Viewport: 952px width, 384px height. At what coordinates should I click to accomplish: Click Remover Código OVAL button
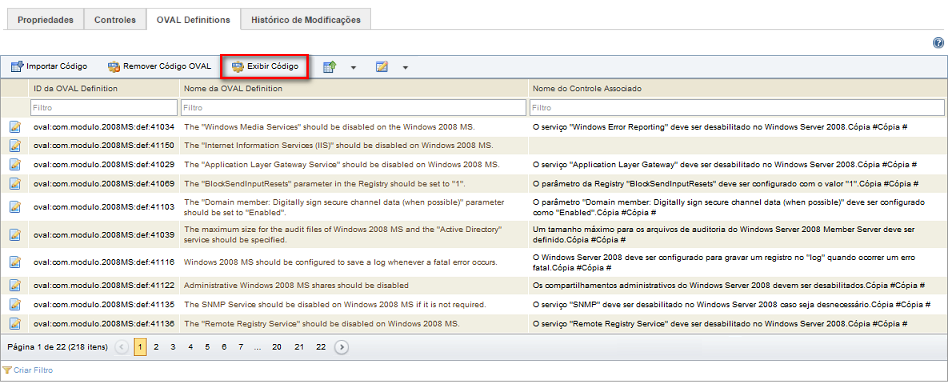(160, 66)
